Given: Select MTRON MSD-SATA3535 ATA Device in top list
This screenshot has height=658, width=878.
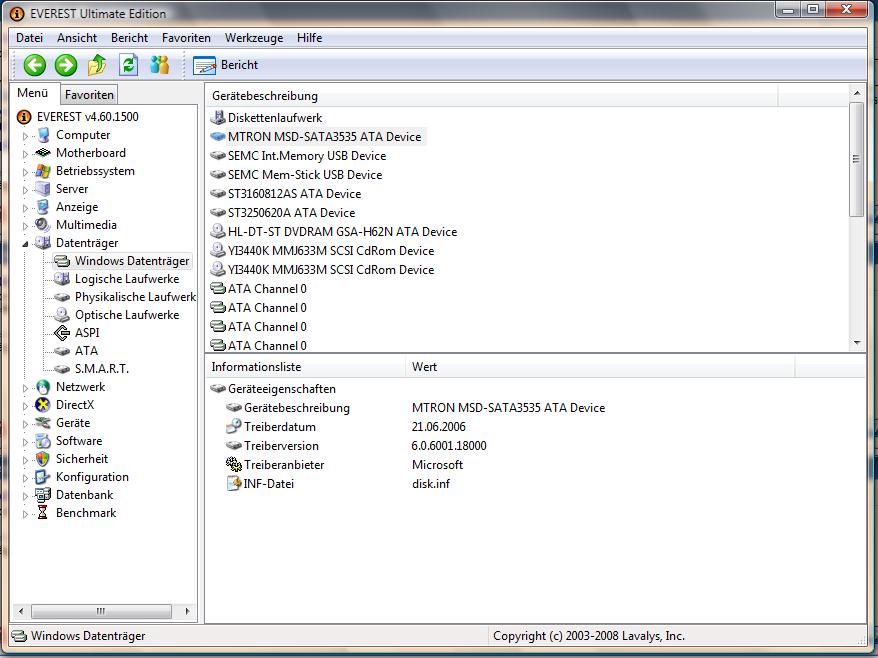Looking at the screenshot, I should pyautogui.click(x=324, y=137).
